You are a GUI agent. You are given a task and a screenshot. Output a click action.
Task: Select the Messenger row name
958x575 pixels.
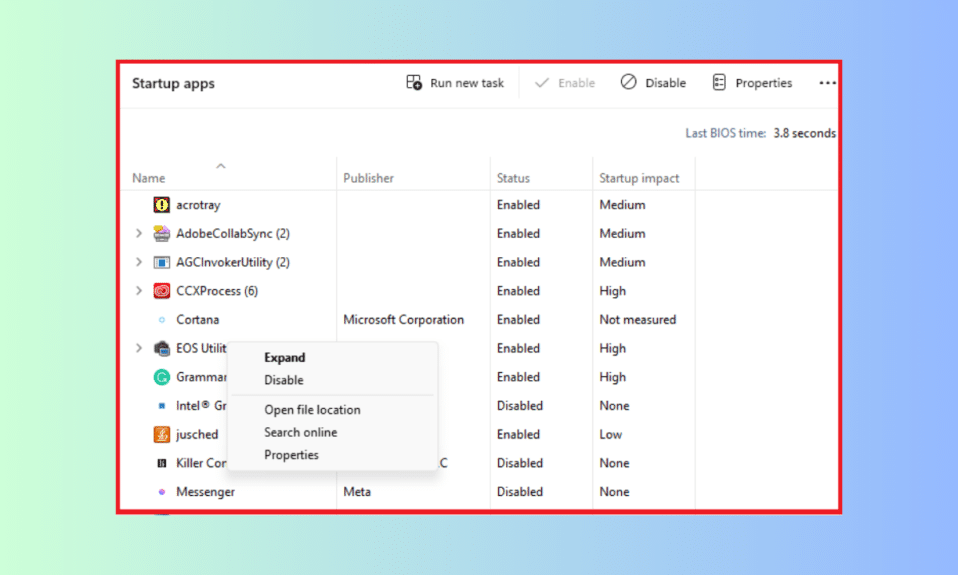(x=205, y=492)
